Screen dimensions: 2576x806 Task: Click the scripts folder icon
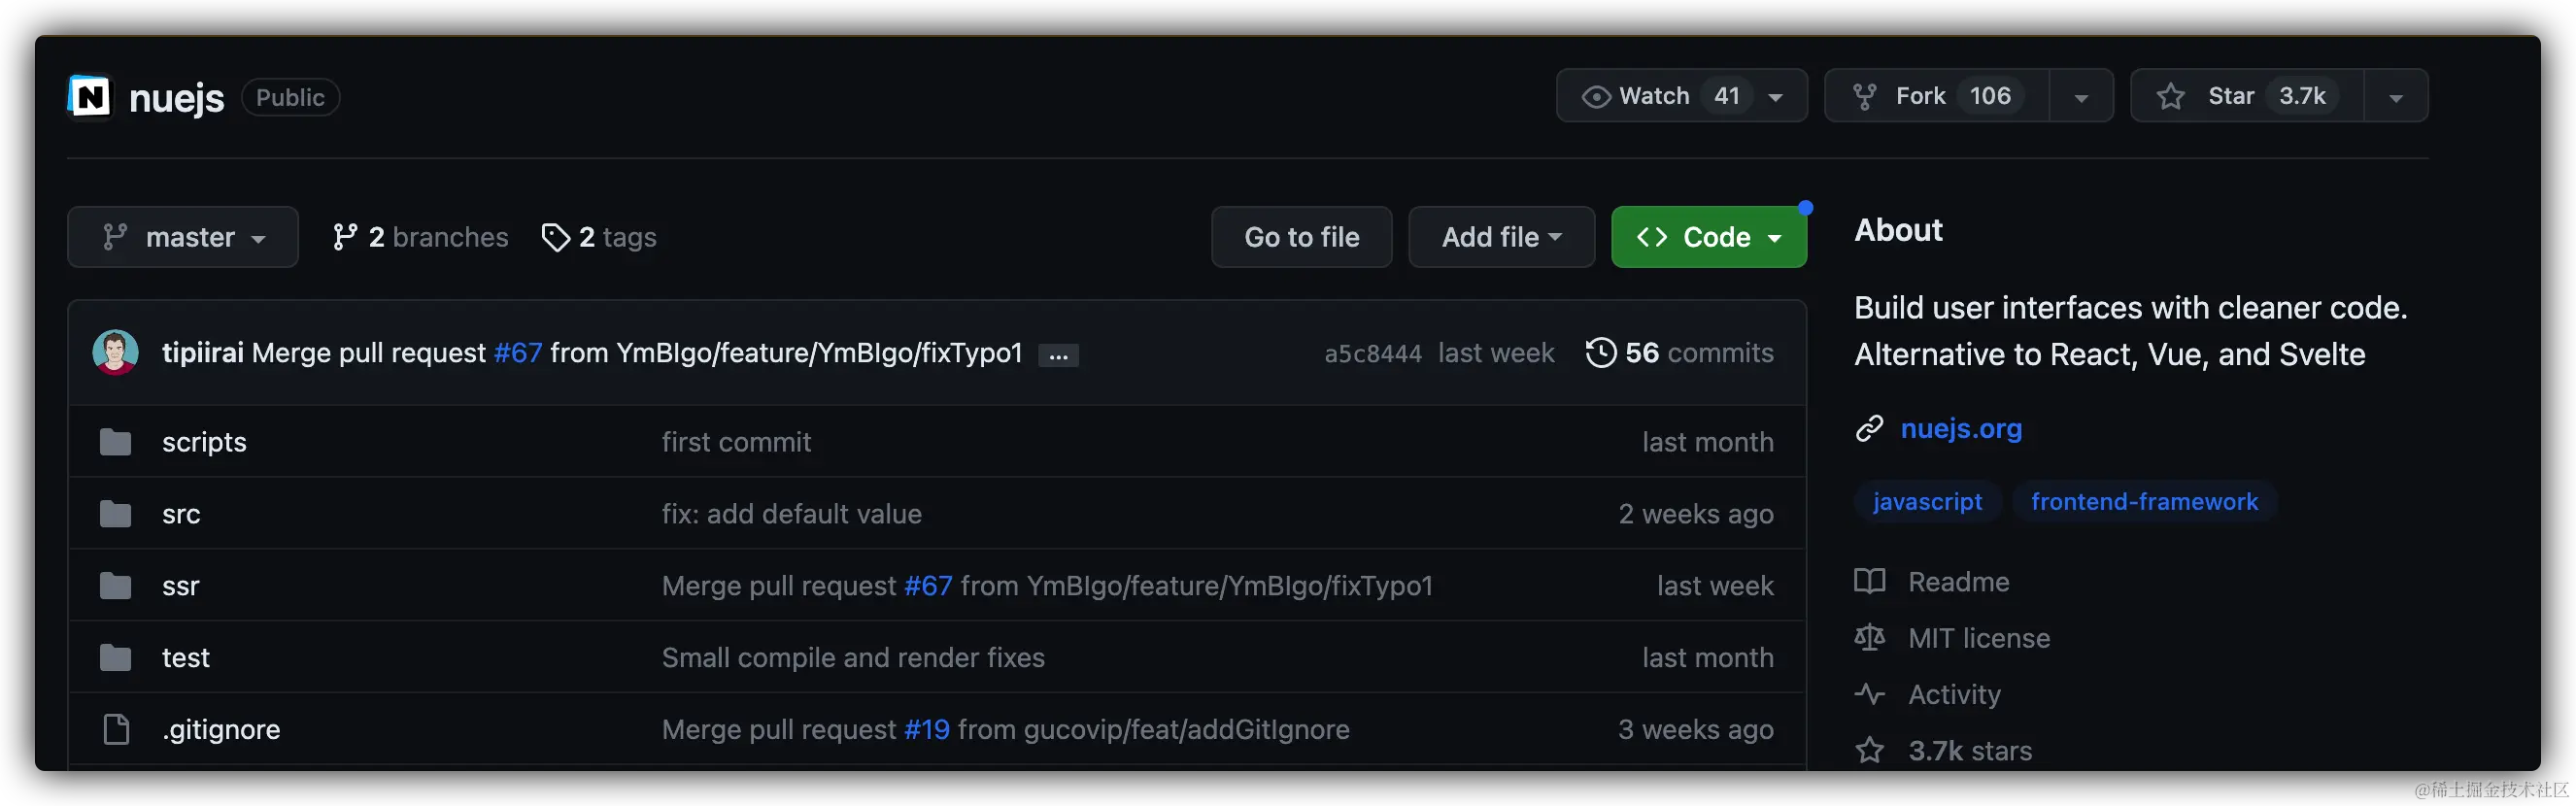(116, 442)
